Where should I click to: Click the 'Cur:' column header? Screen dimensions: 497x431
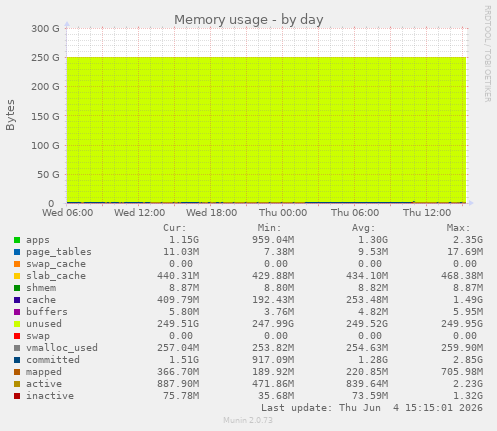[175, 228]
